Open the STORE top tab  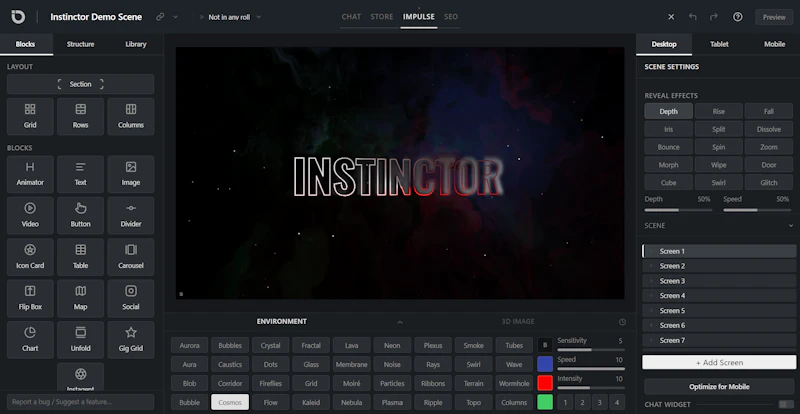click(382, 17)
